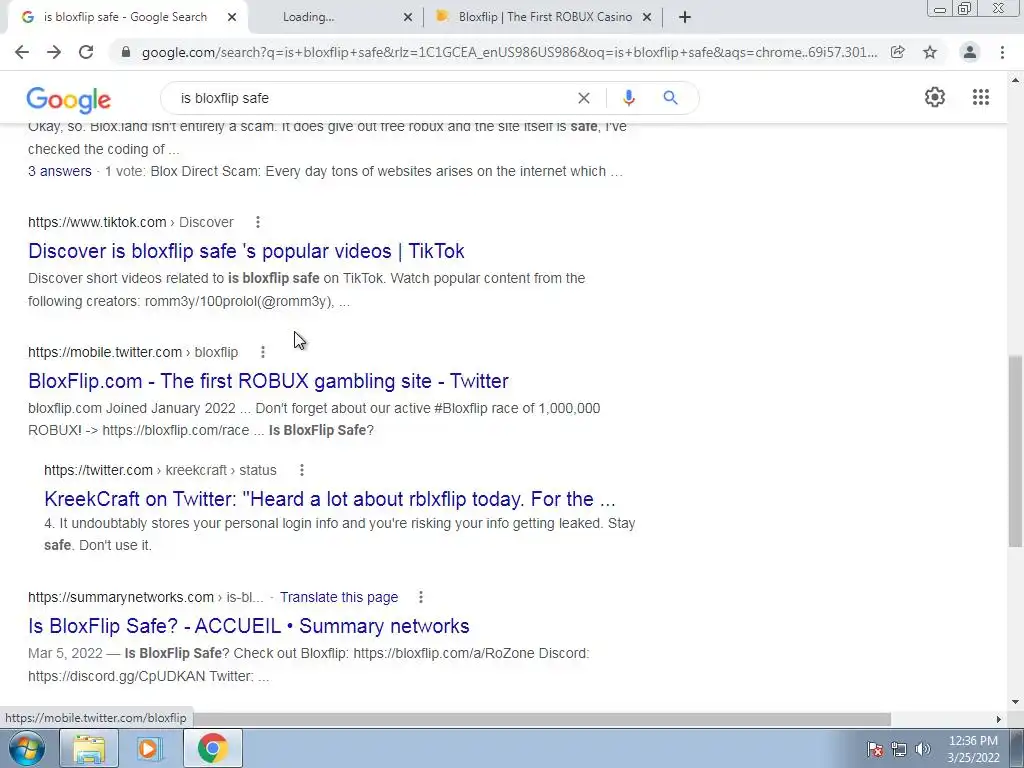Click the vertical scrollbar thumb
Image resolution: width=1024 pixels, height=768 pixels.
click(1015, 451)
